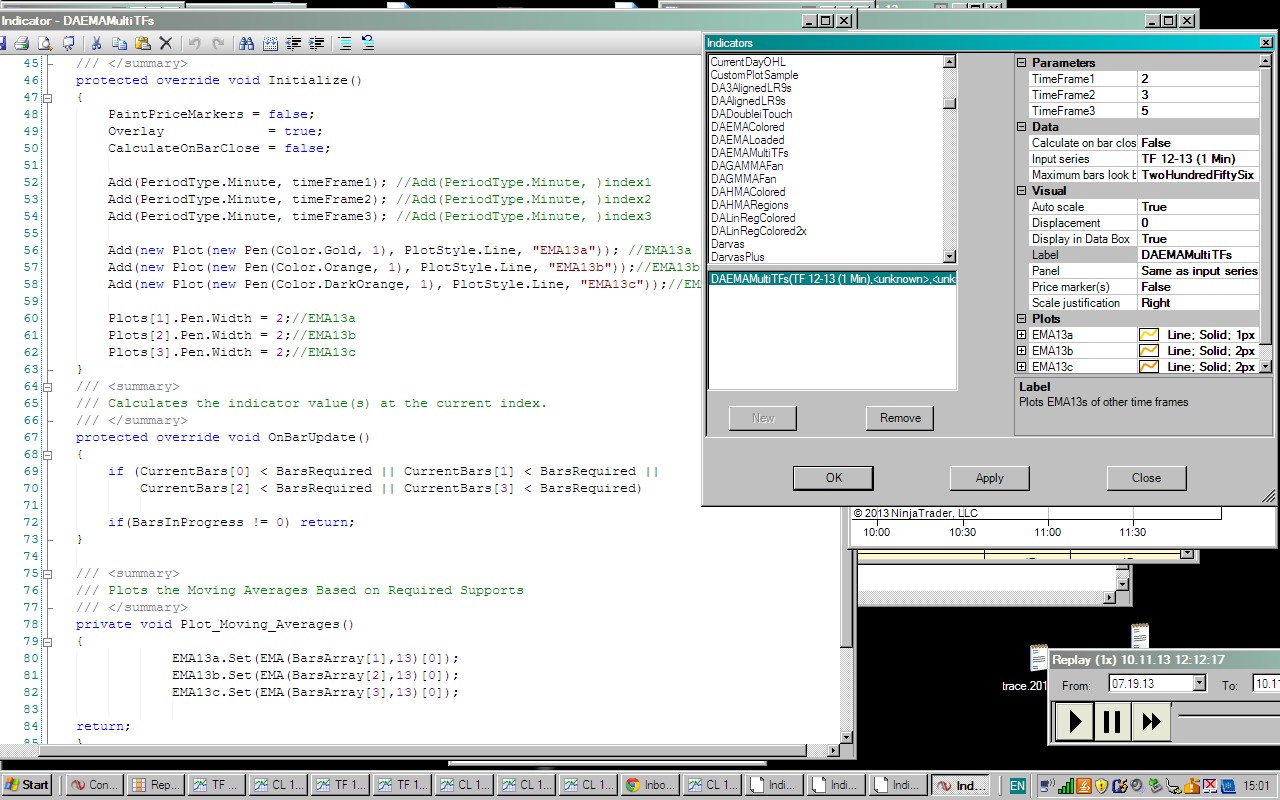The height and width of the screenshot is (800, 1280).
Task: Click the Paste clipboard icon
Action: pyautogui.click(x=142, y=43)
